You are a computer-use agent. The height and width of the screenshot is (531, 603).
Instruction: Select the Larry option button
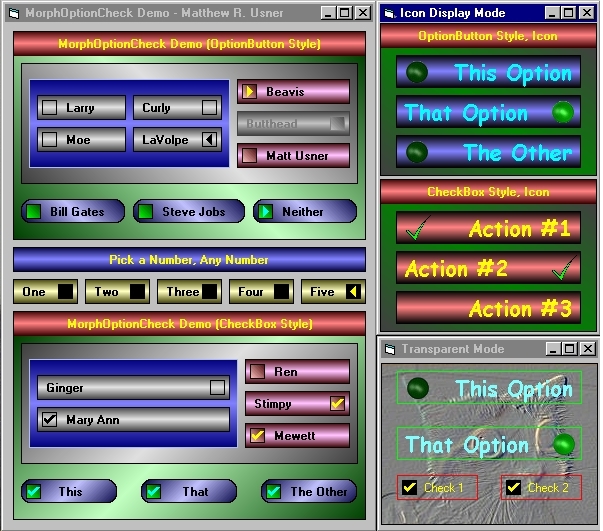point(49,108)
